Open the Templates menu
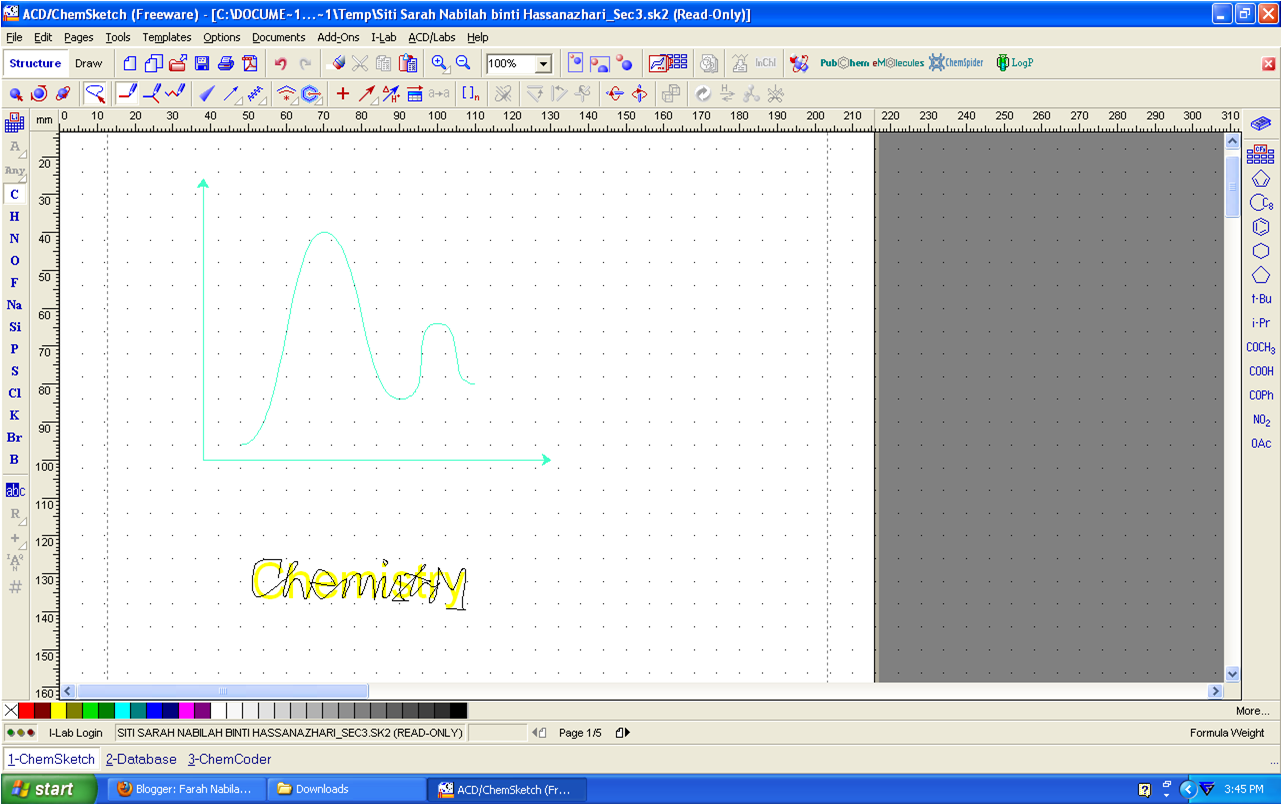 pyautogui.click(x=166, y=37)
